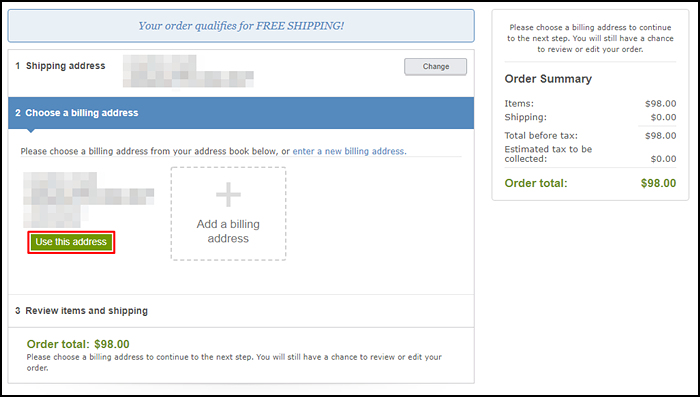Click the Total before tax line
The image size is (700, 397).
[x=590, y=136]
